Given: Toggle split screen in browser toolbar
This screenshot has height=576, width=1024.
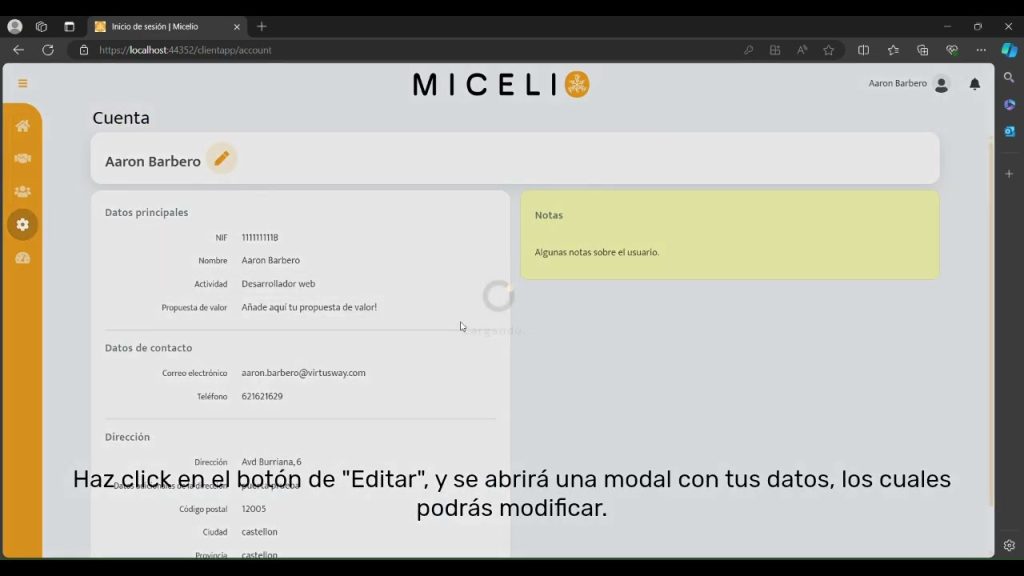Looking at the screenshot, I should [863, 50].
